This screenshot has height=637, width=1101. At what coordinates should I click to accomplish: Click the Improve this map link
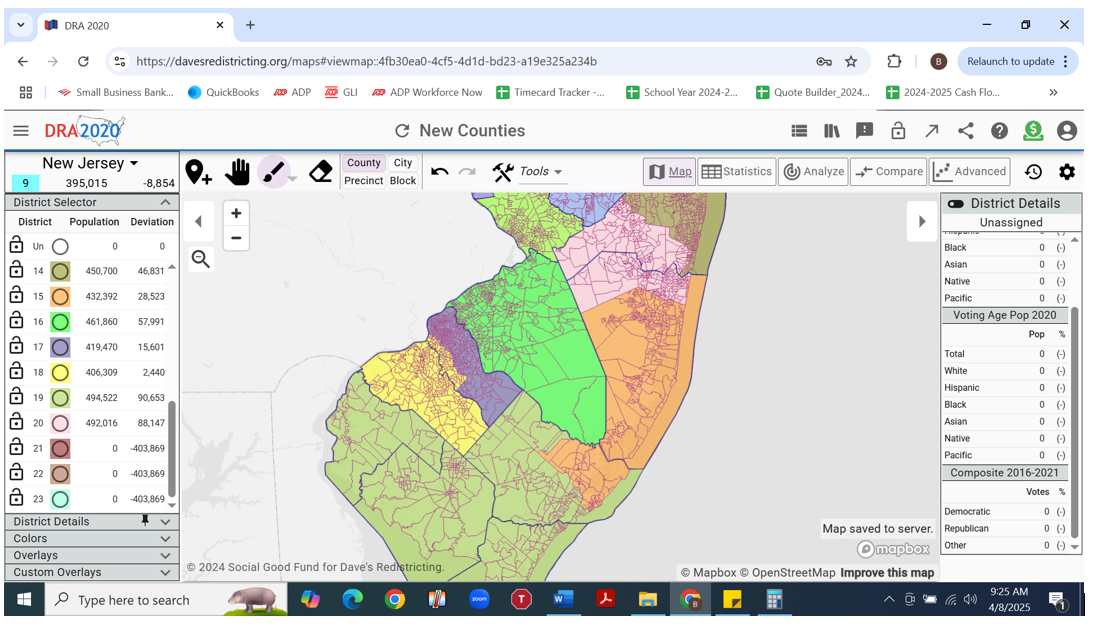click(887, 573)
